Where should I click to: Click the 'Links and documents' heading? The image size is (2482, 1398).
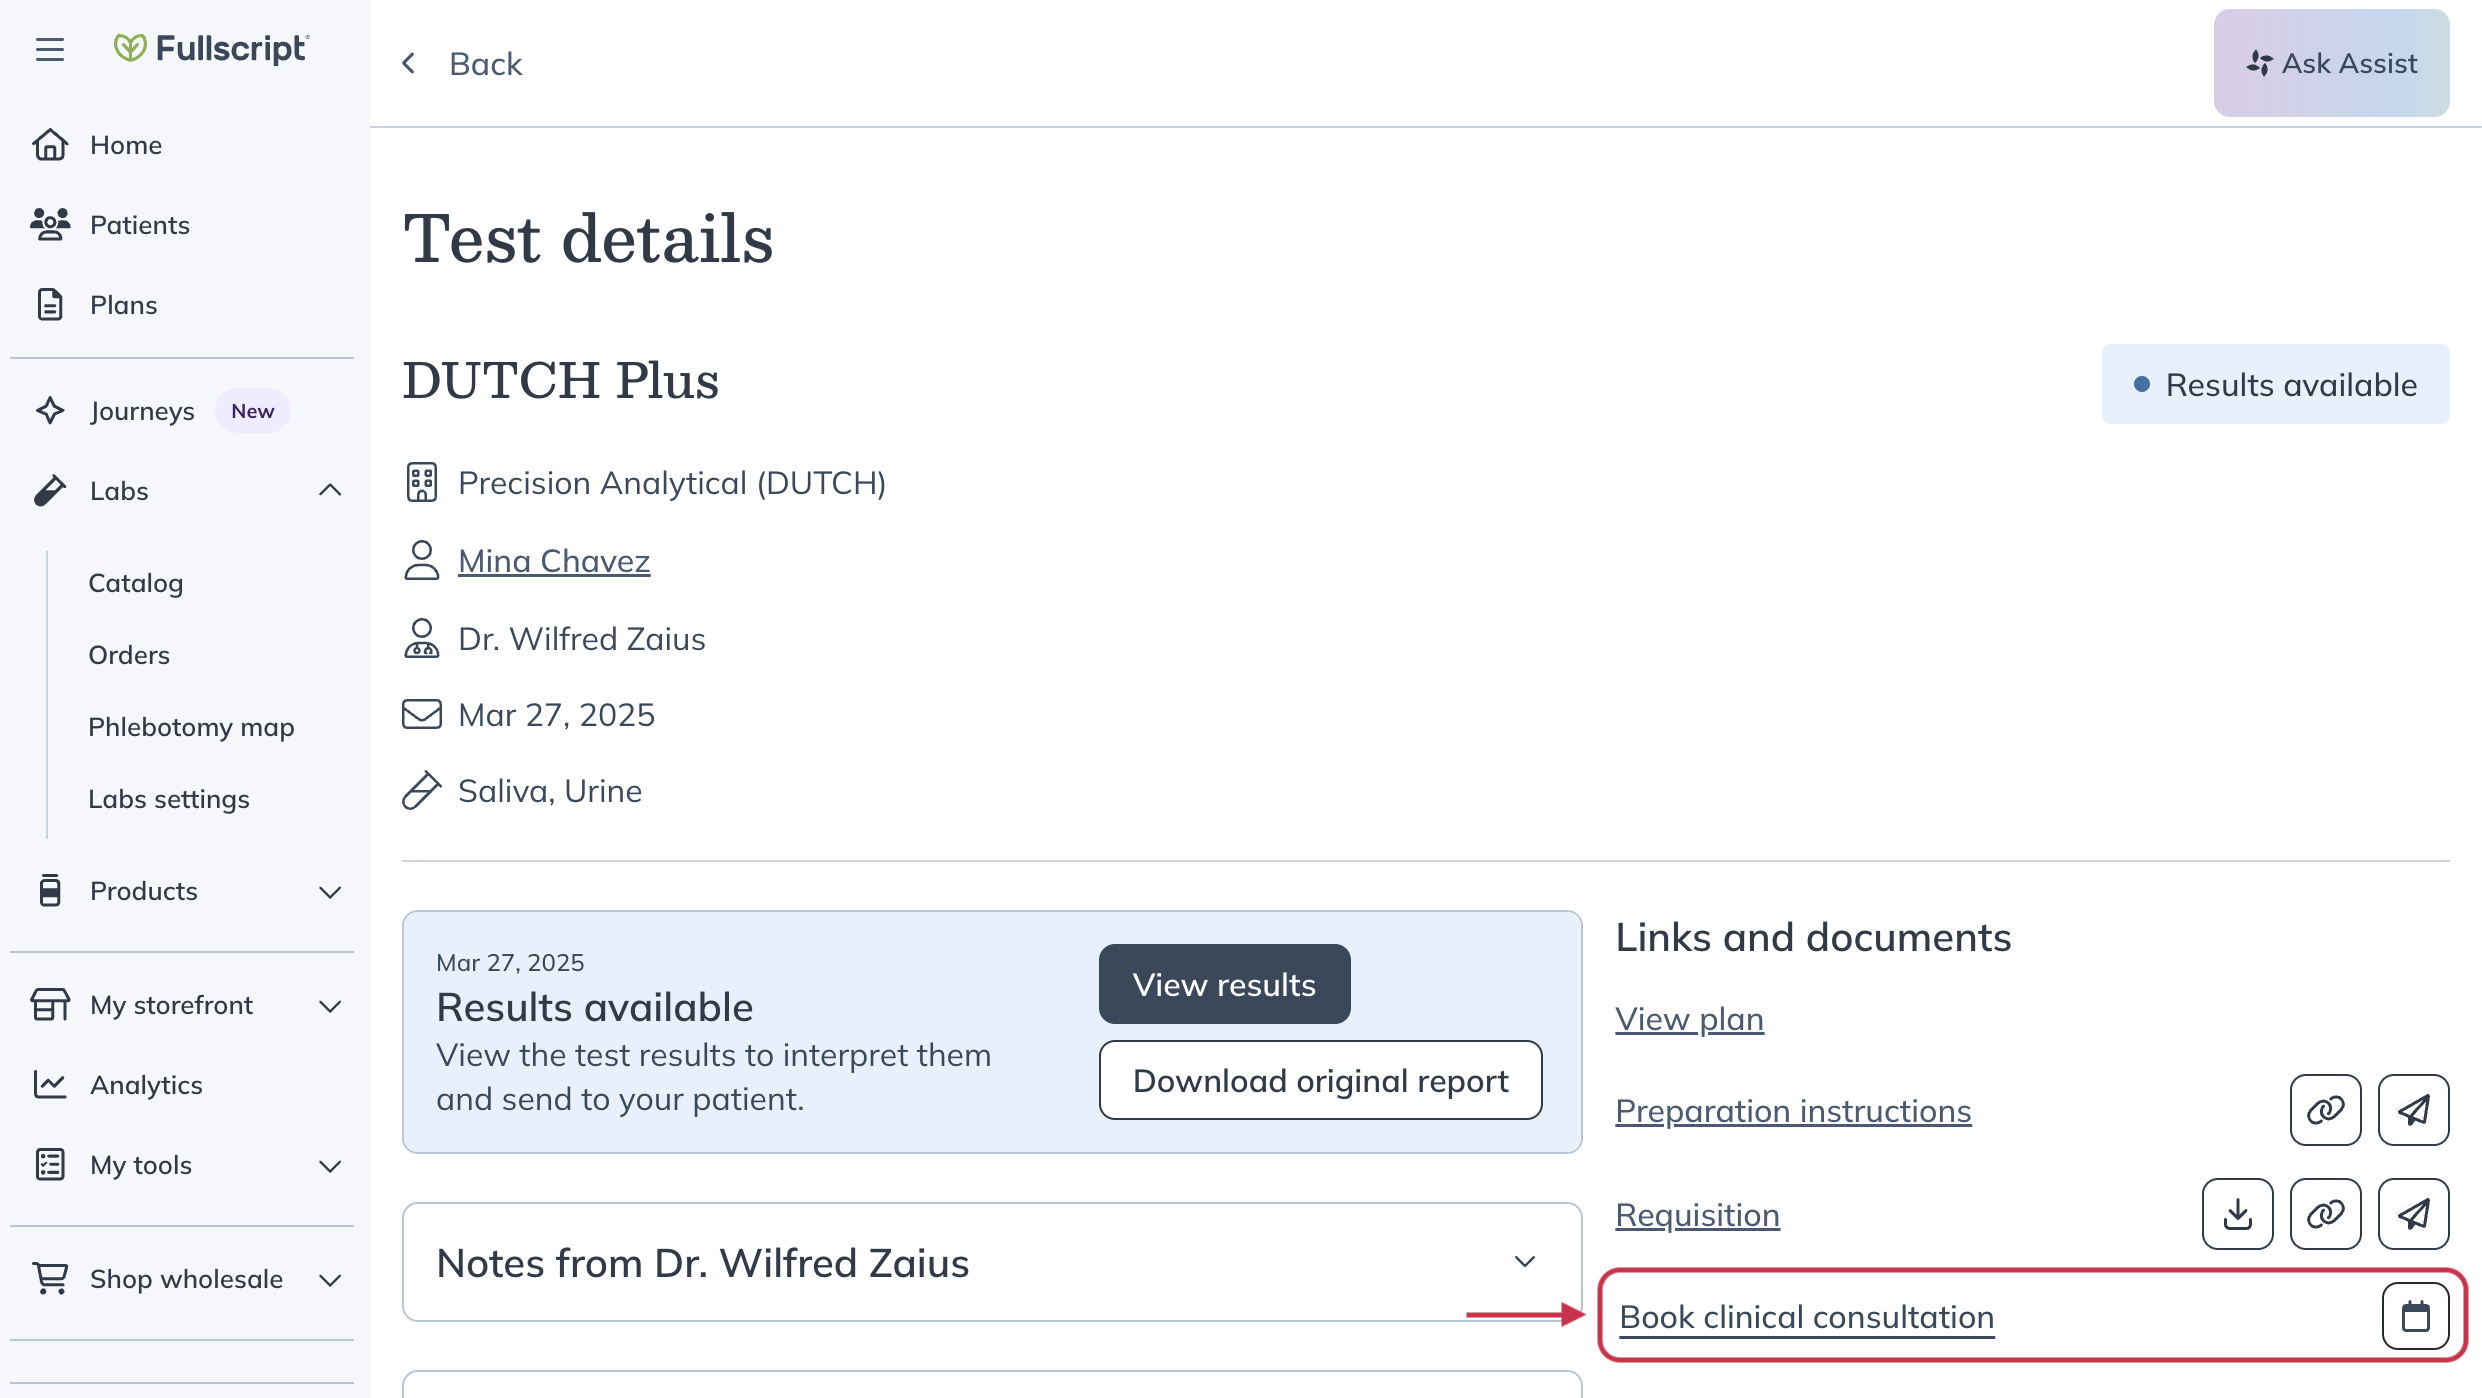click(x=1813, y=937)
